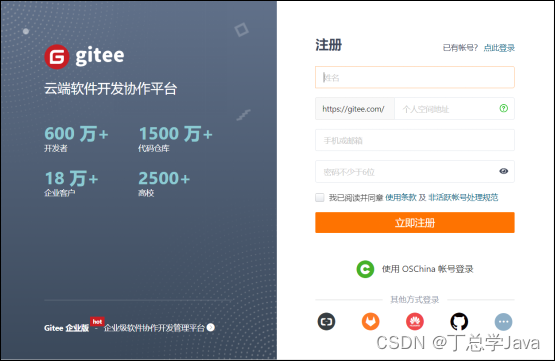Screen dimensions: 555x361
Task: Click the 云端软件开发协作平台 slogan
Action: point(110,89)
